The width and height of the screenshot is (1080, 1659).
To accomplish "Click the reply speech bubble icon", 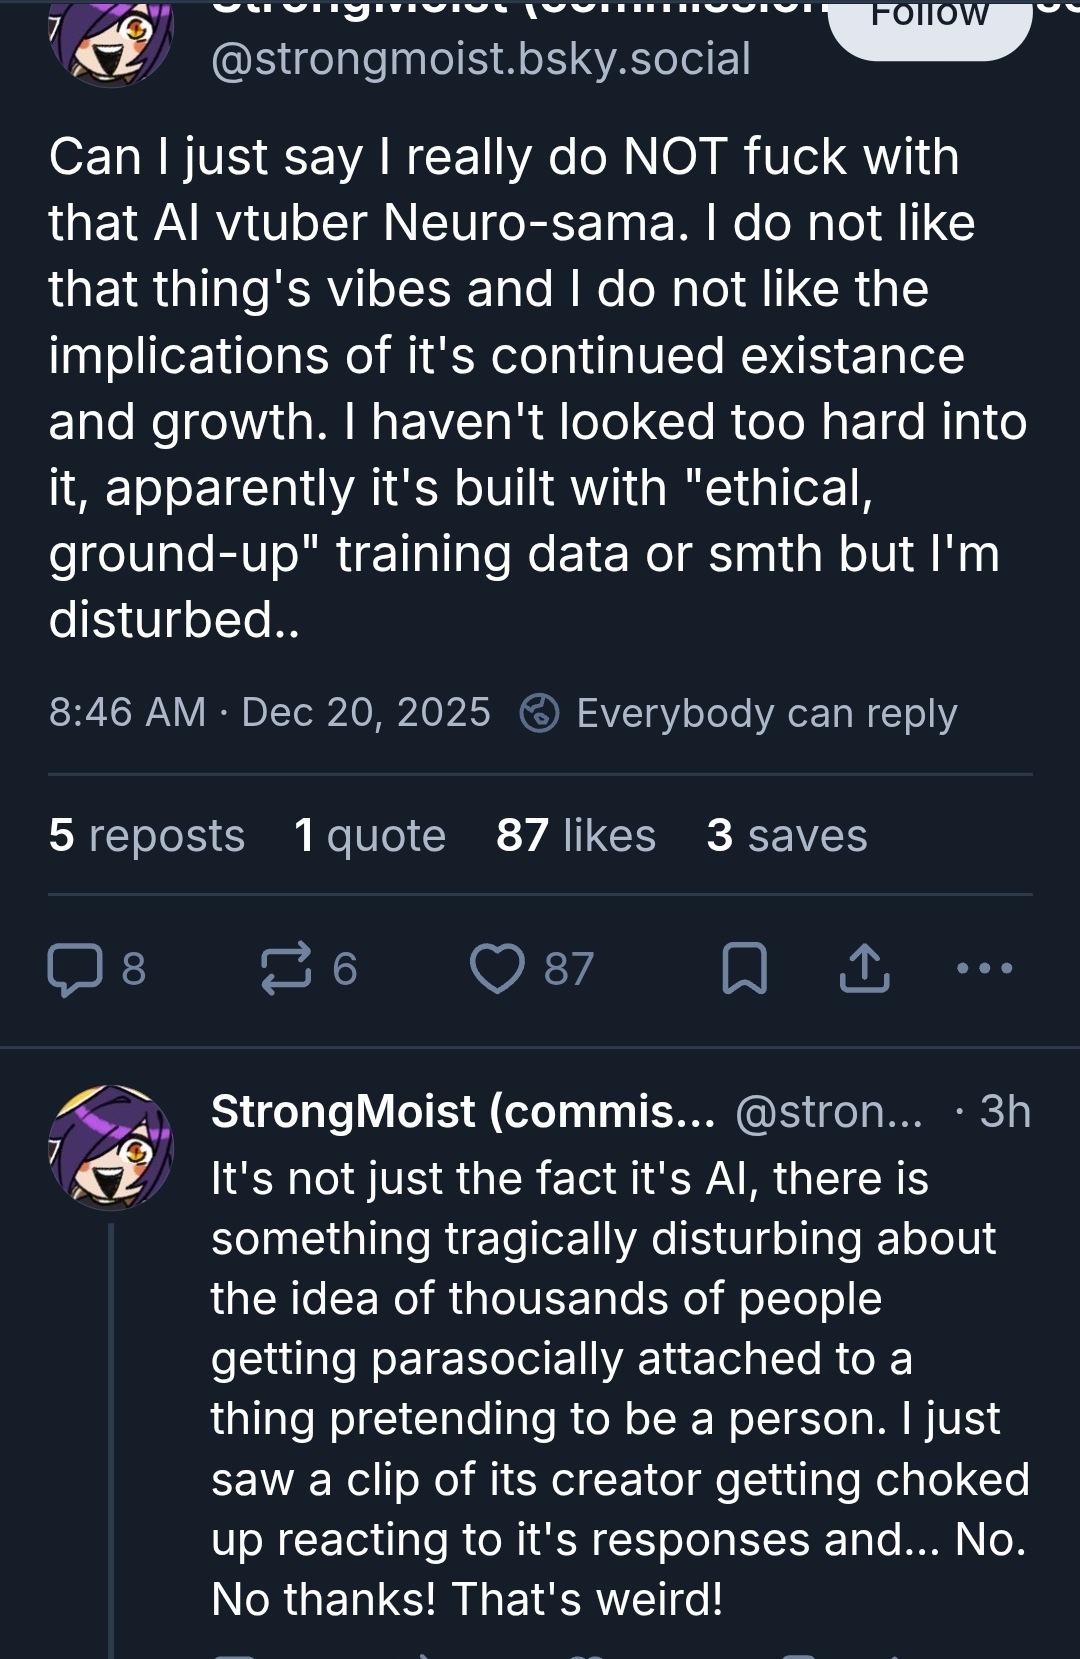I will pos(76,969).
